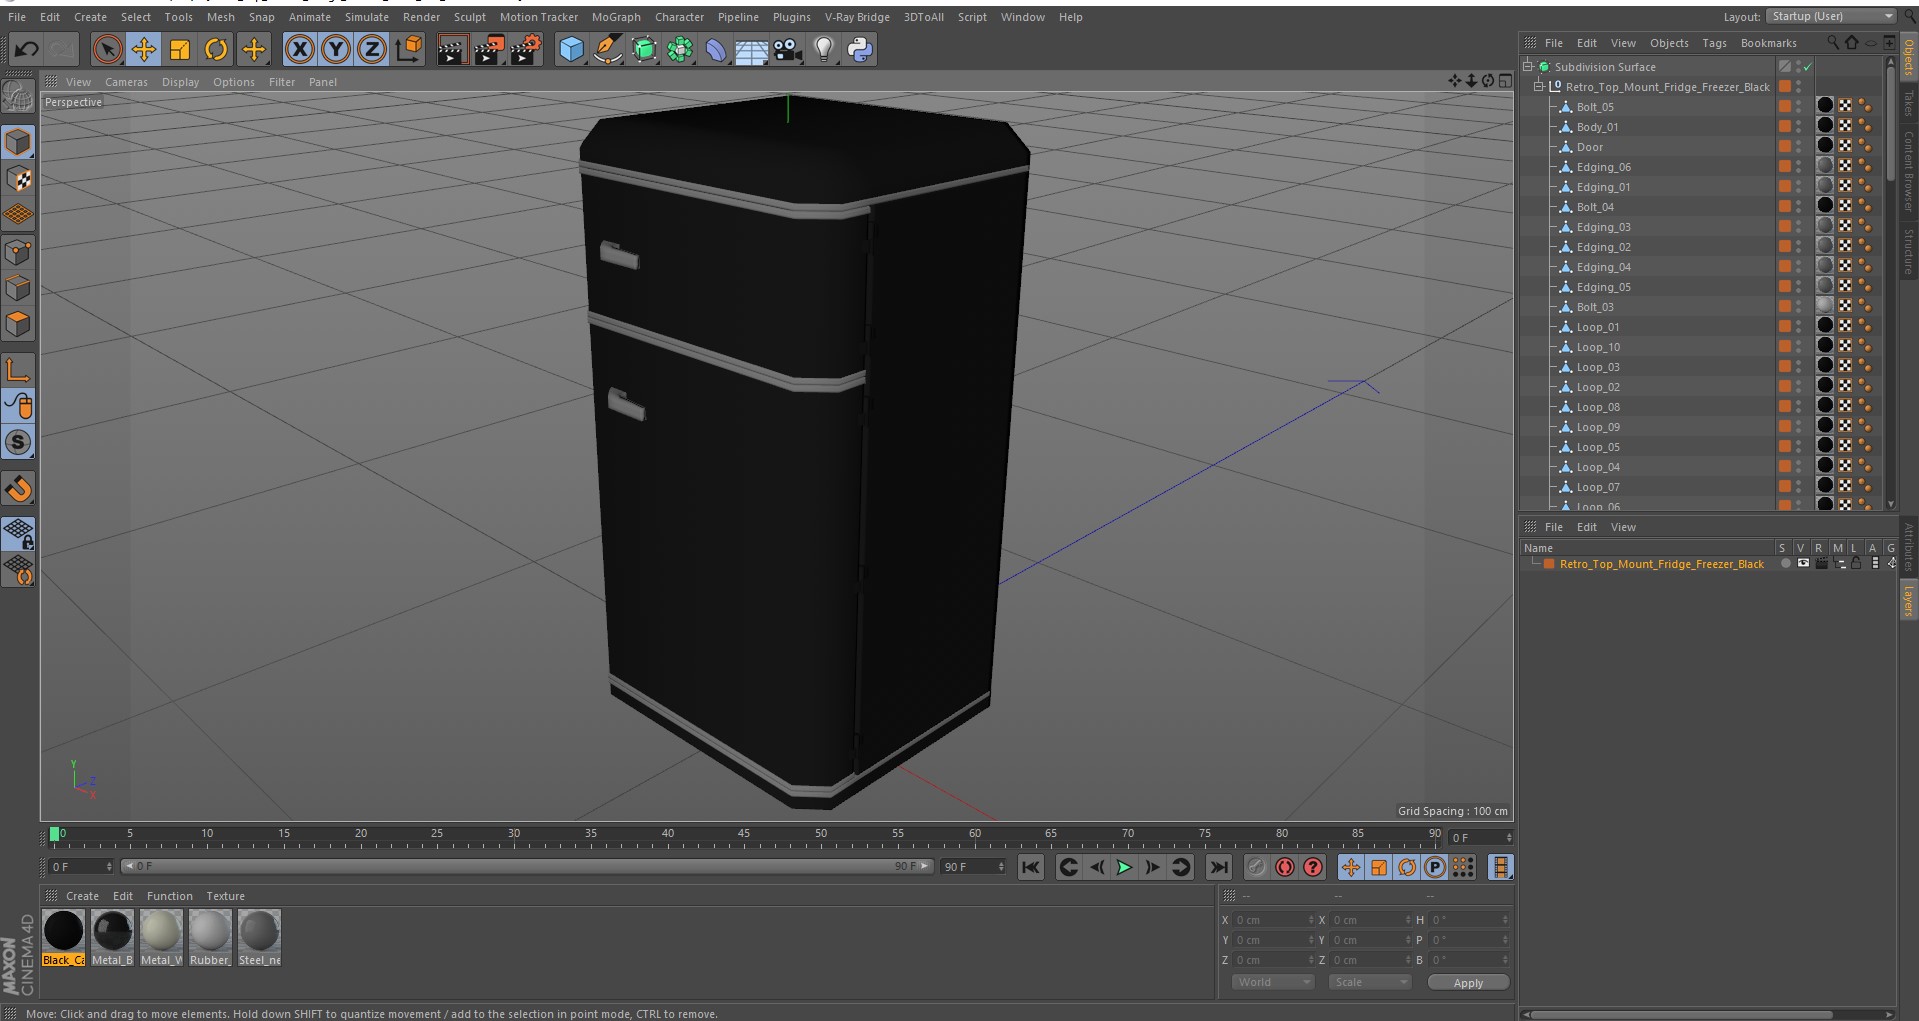The height and width of the screenshot is (1021, 1919).
Task: Collapse the Subdivision Surface tree node
Action: [1528, 67]
